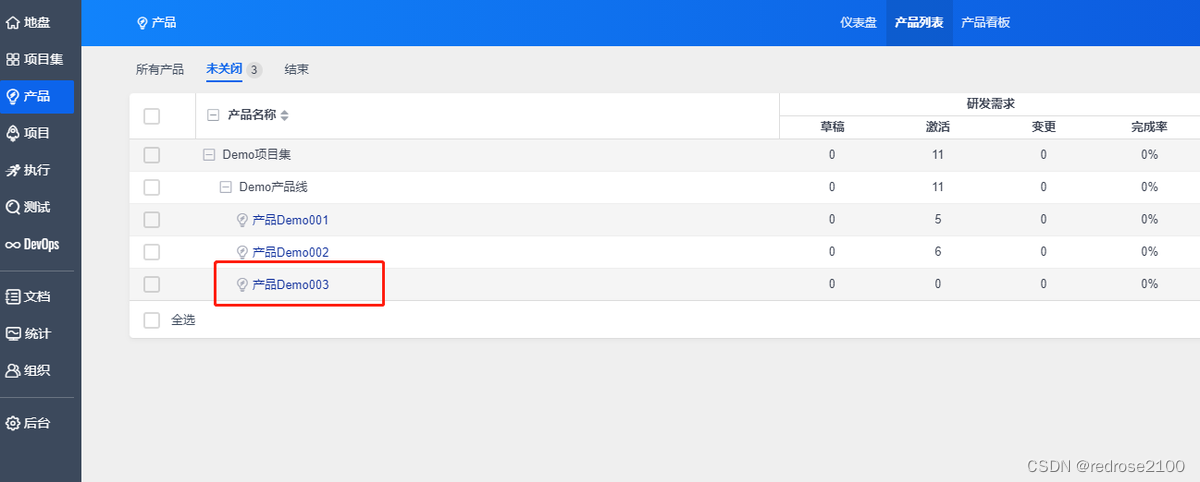Click 完成率 0% in 产品Demo003 row
The height and width of the screenshot is (482, 1200).
1149,285
